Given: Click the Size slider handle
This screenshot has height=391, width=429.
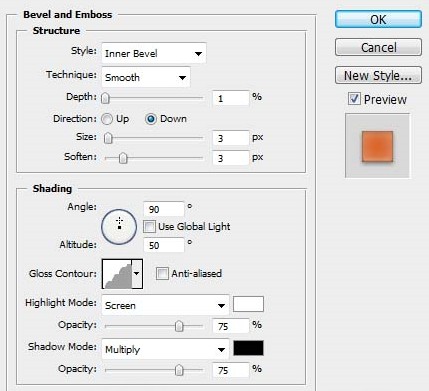Looking at the screenshot, I should coord(108,138).
